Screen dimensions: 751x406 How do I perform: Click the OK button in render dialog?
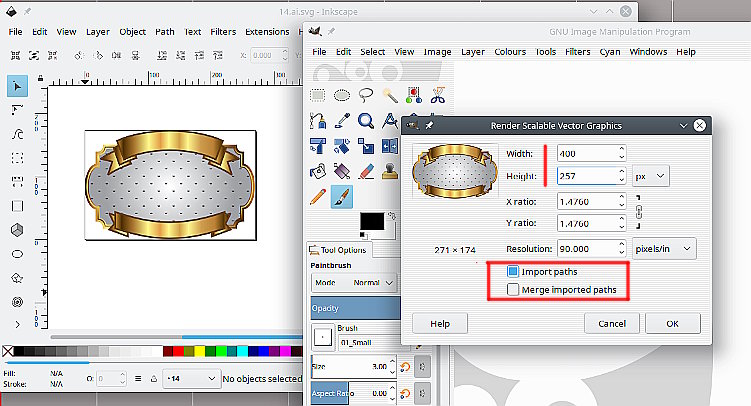pos(672,324)
